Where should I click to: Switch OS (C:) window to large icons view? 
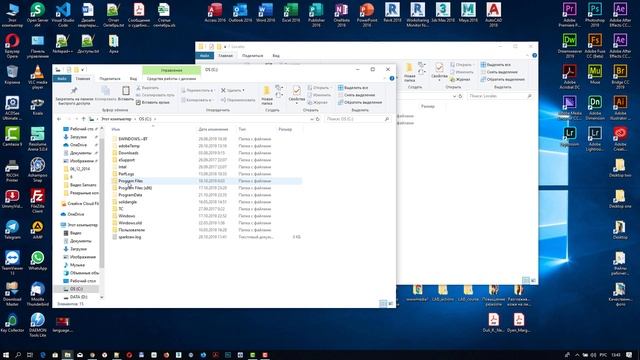391,303
